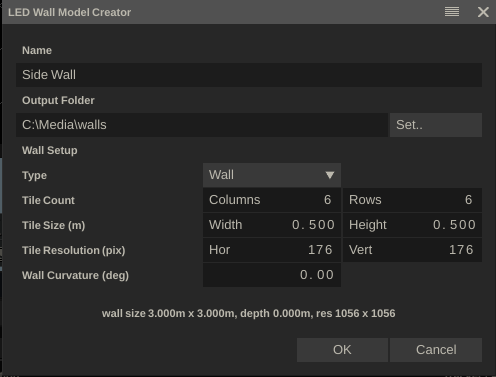Click the LED Wall Model Creator title text
This screenshot has width=496, height=377.
coord(70,12)
